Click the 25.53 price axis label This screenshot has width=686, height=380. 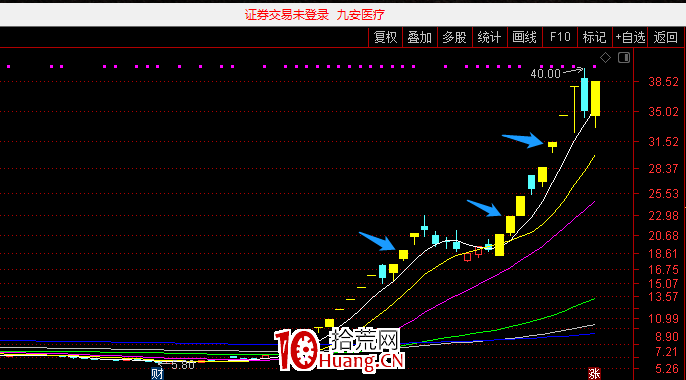point(663,194)
